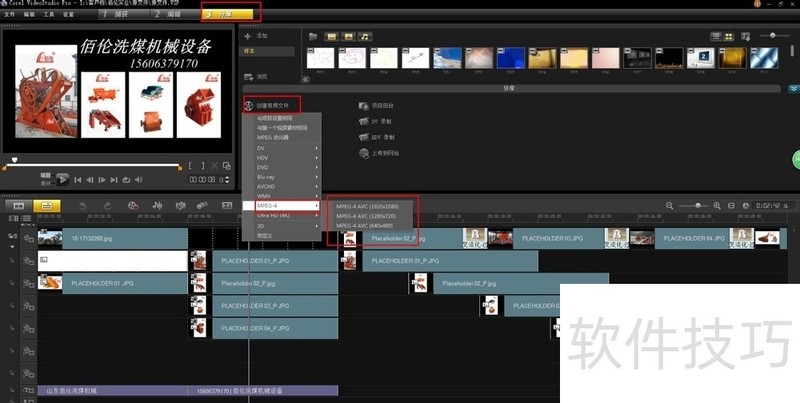Click the 添加 plus icon
Viewport: 800px width, 403px height.
248,35
